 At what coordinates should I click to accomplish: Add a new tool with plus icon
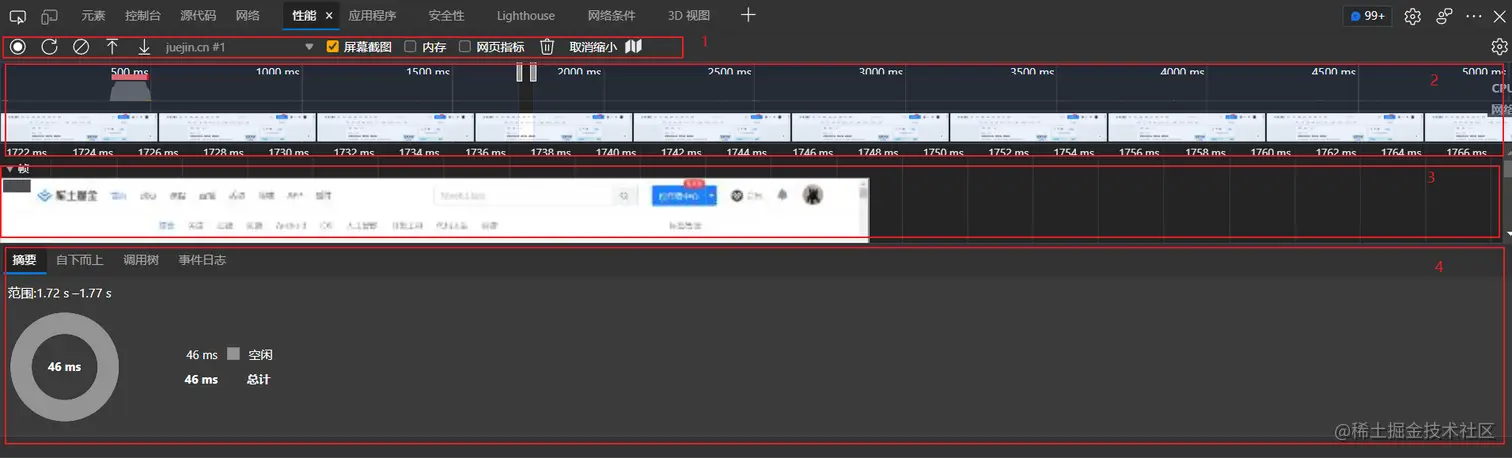click(x=748, y=15)
